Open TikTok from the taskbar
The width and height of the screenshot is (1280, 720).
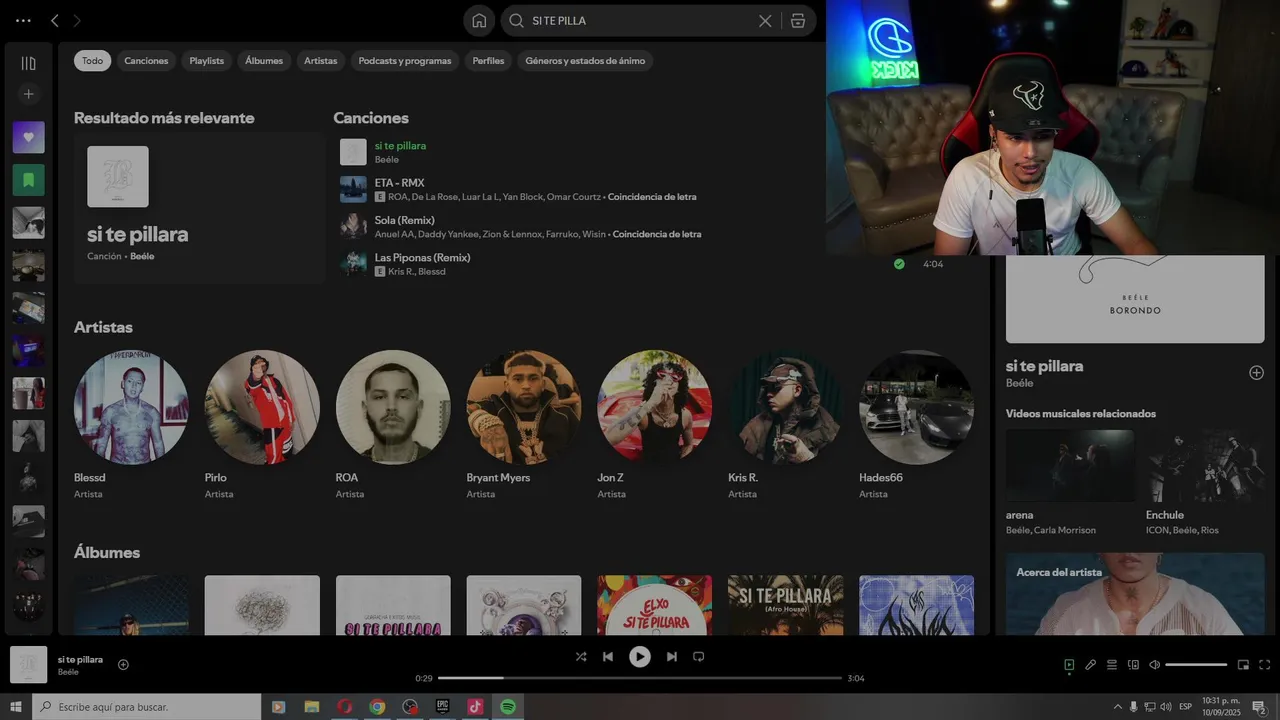point(475,707)
